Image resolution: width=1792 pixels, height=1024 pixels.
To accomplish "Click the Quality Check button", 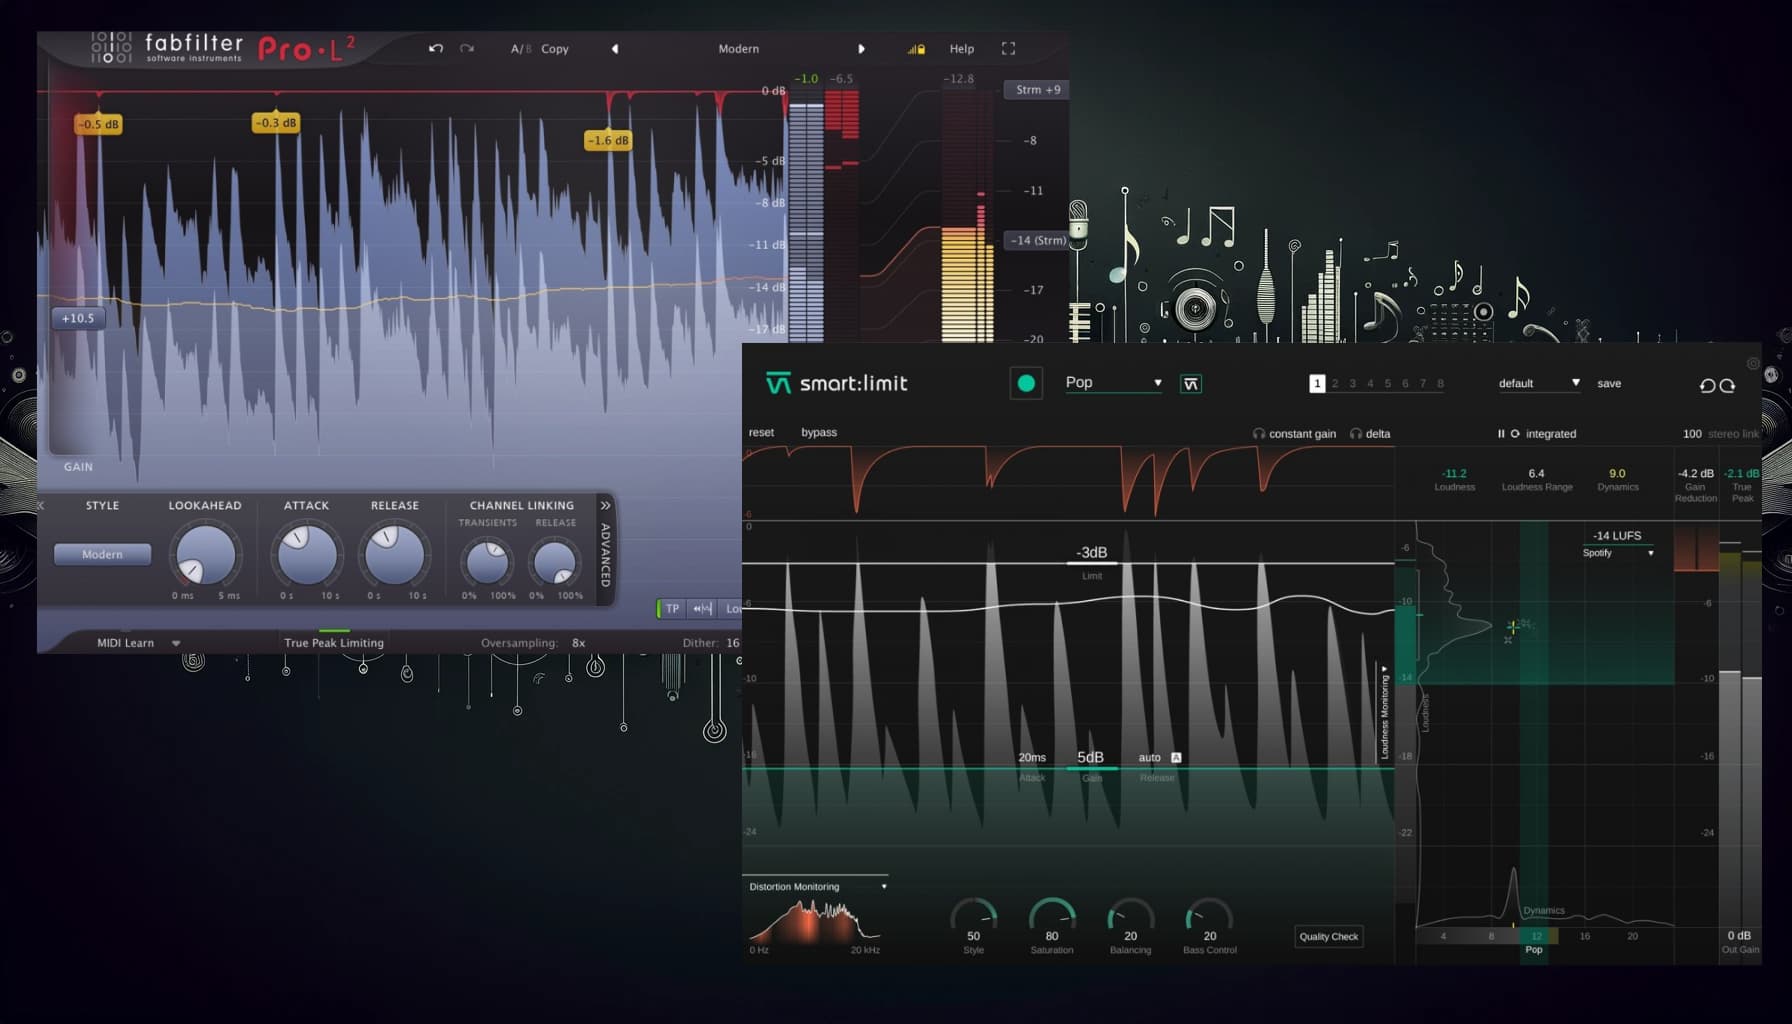I will coord(1328,936).
